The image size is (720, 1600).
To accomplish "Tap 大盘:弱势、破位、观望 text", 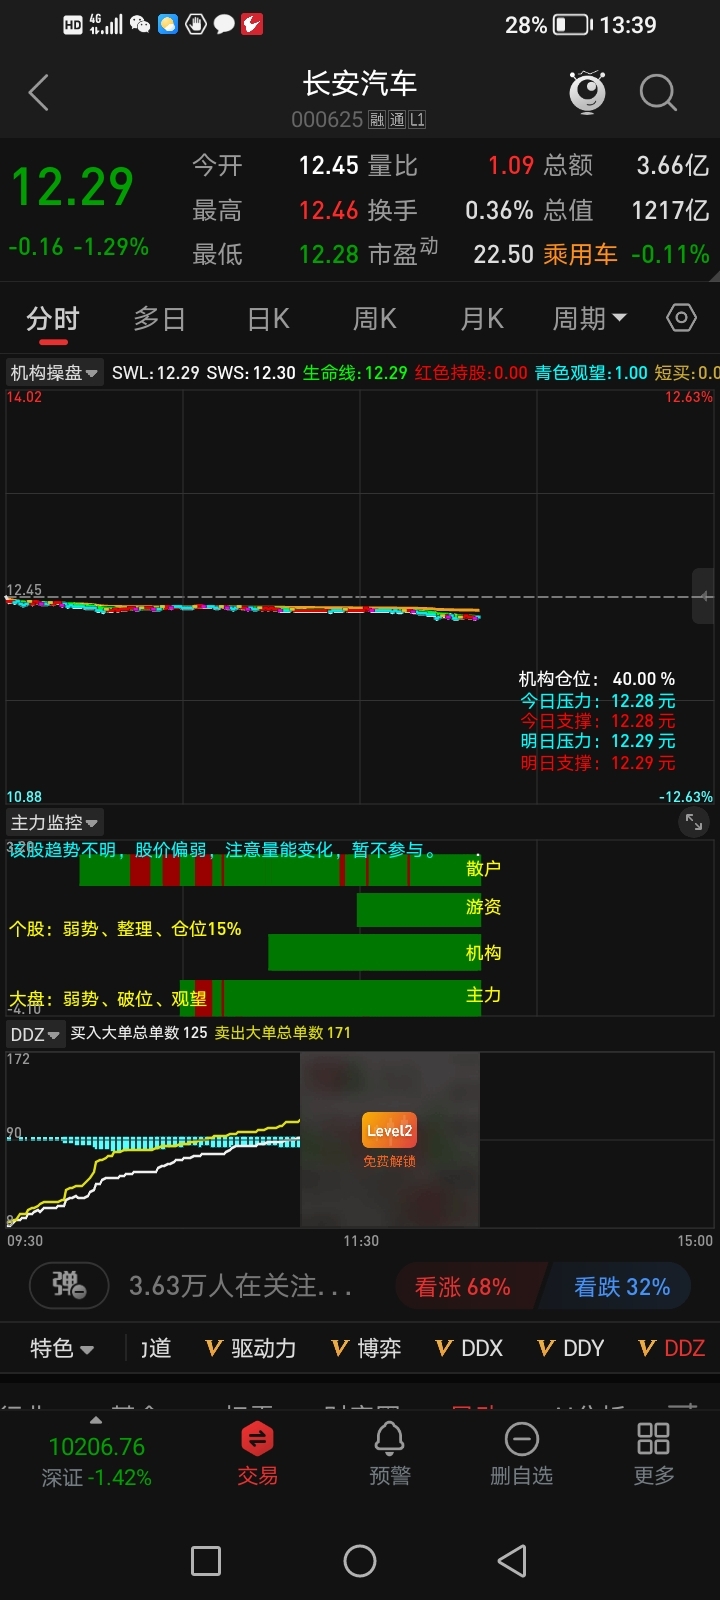I will pos(107,999).
